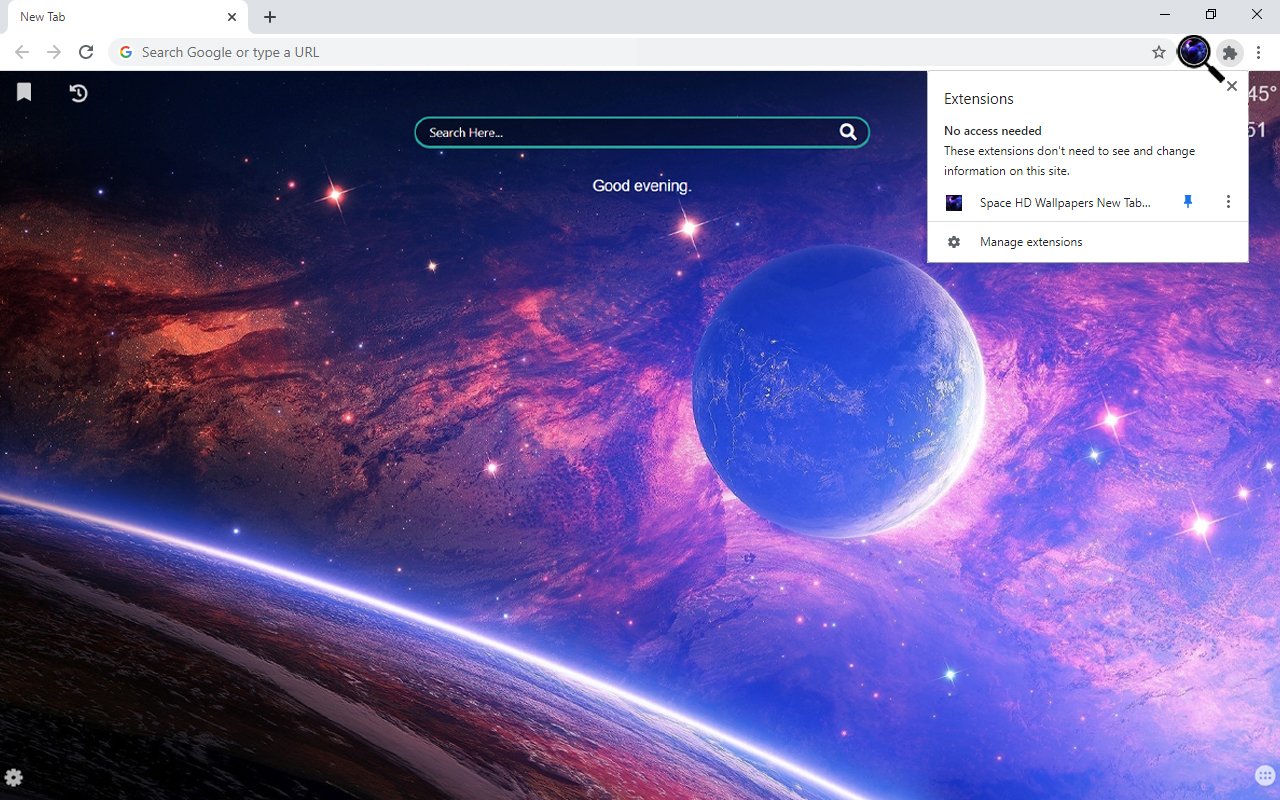The width and height of the screenshot is (1280, 800).
Task: Click the Manage extensions gear icon
Action: [x=954, y=242]
